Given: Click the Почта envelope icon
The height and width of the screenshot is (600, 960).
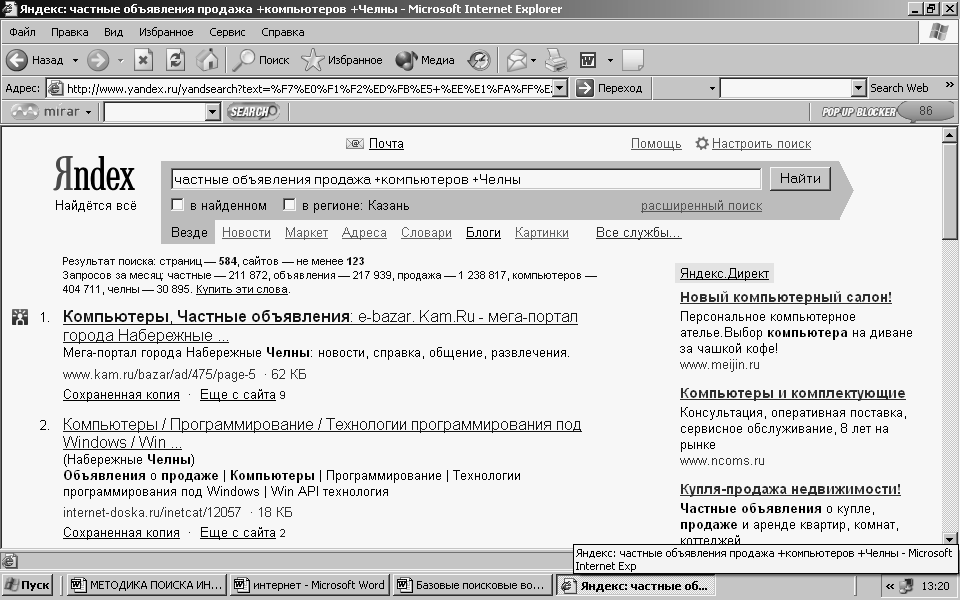Looking at the screenshot, I should (354, 144).
